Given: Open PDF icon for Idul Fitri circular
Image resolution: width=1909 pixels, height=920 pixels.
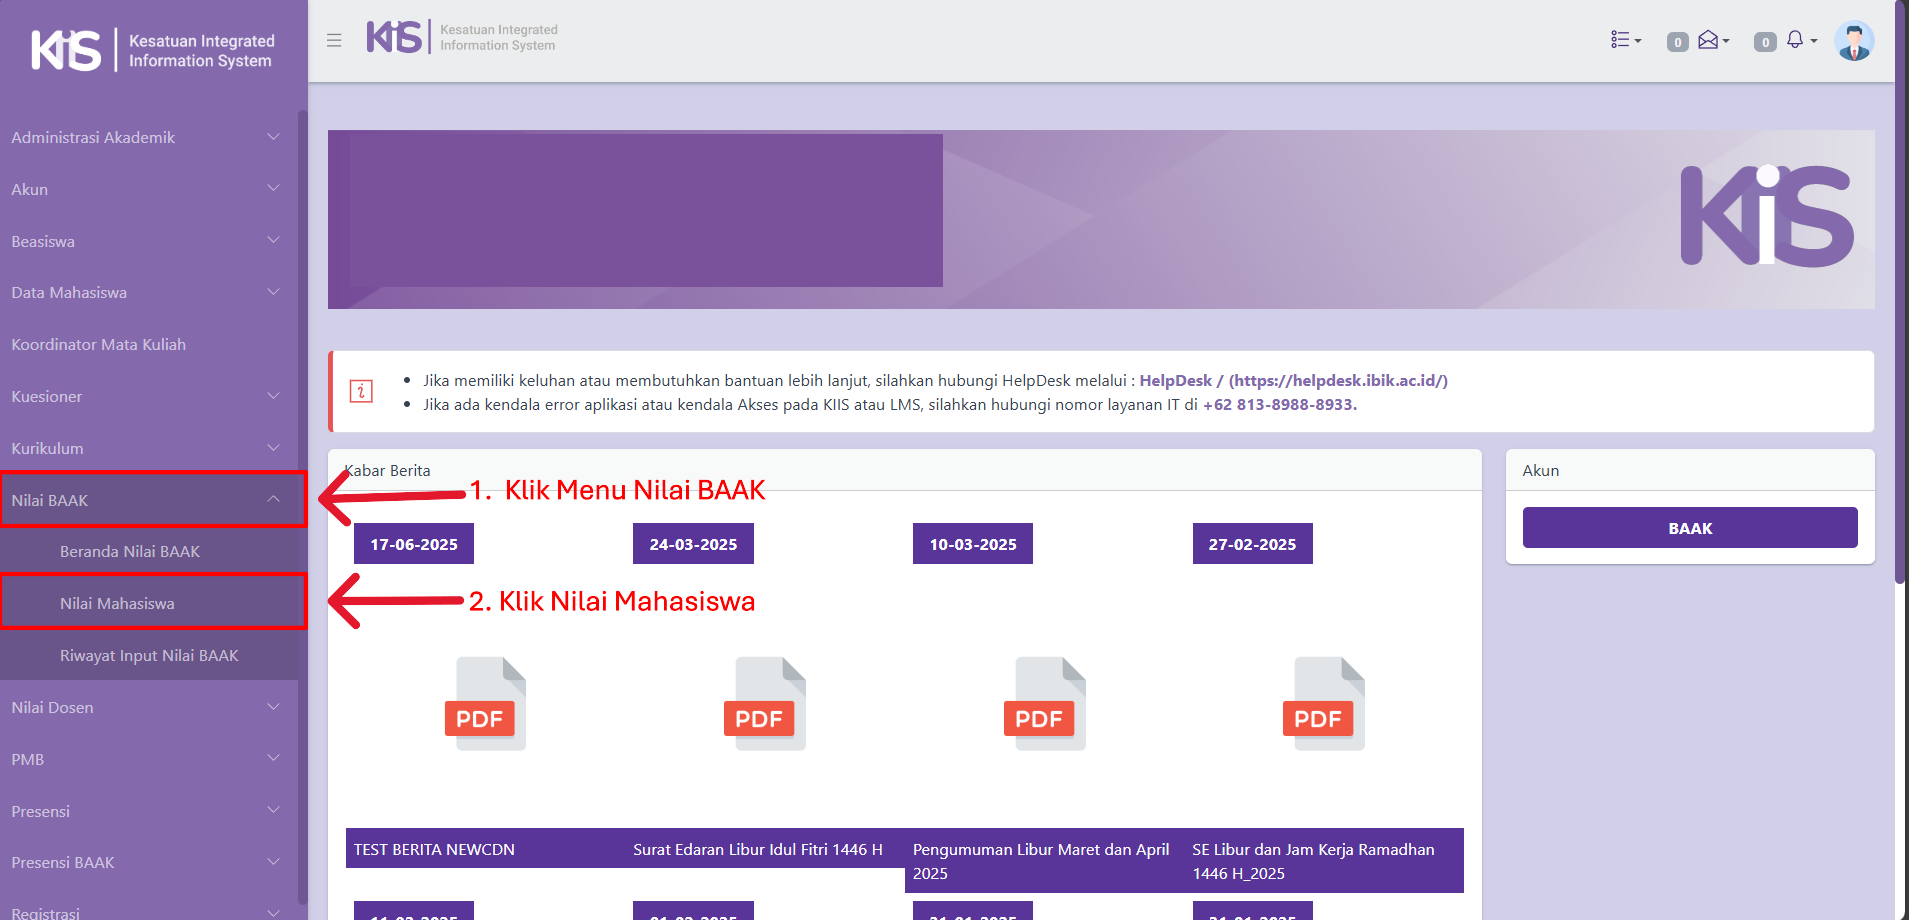Looking at the screenshot, I should 765,704.
